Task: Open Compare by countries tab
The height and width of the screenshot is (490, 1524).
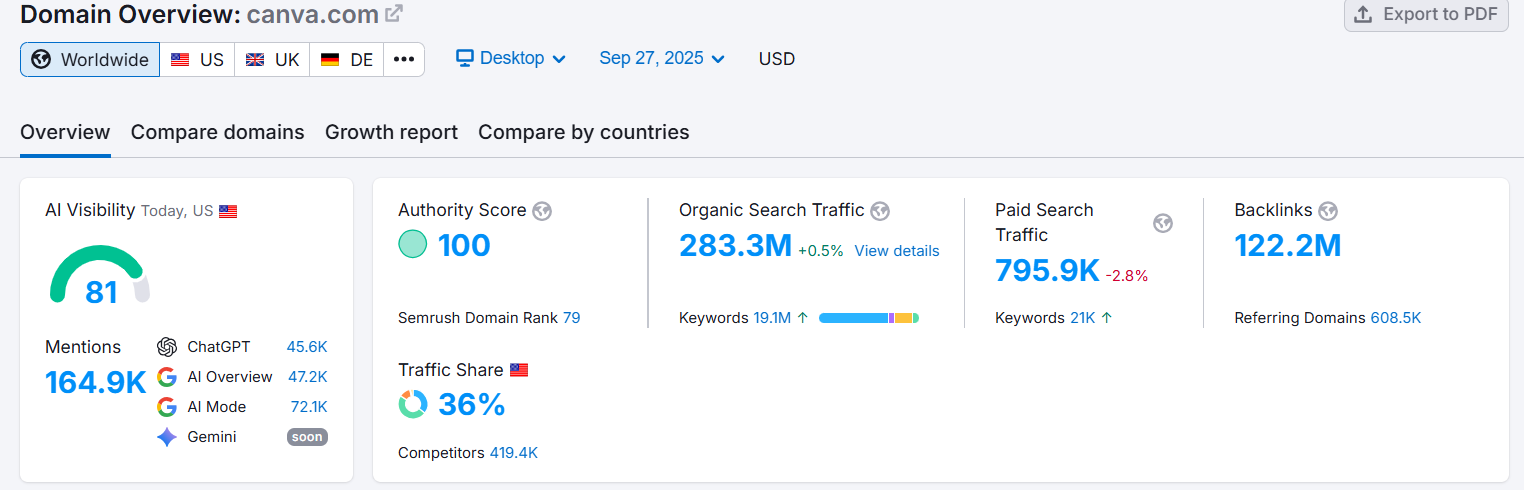Action: 584,132
